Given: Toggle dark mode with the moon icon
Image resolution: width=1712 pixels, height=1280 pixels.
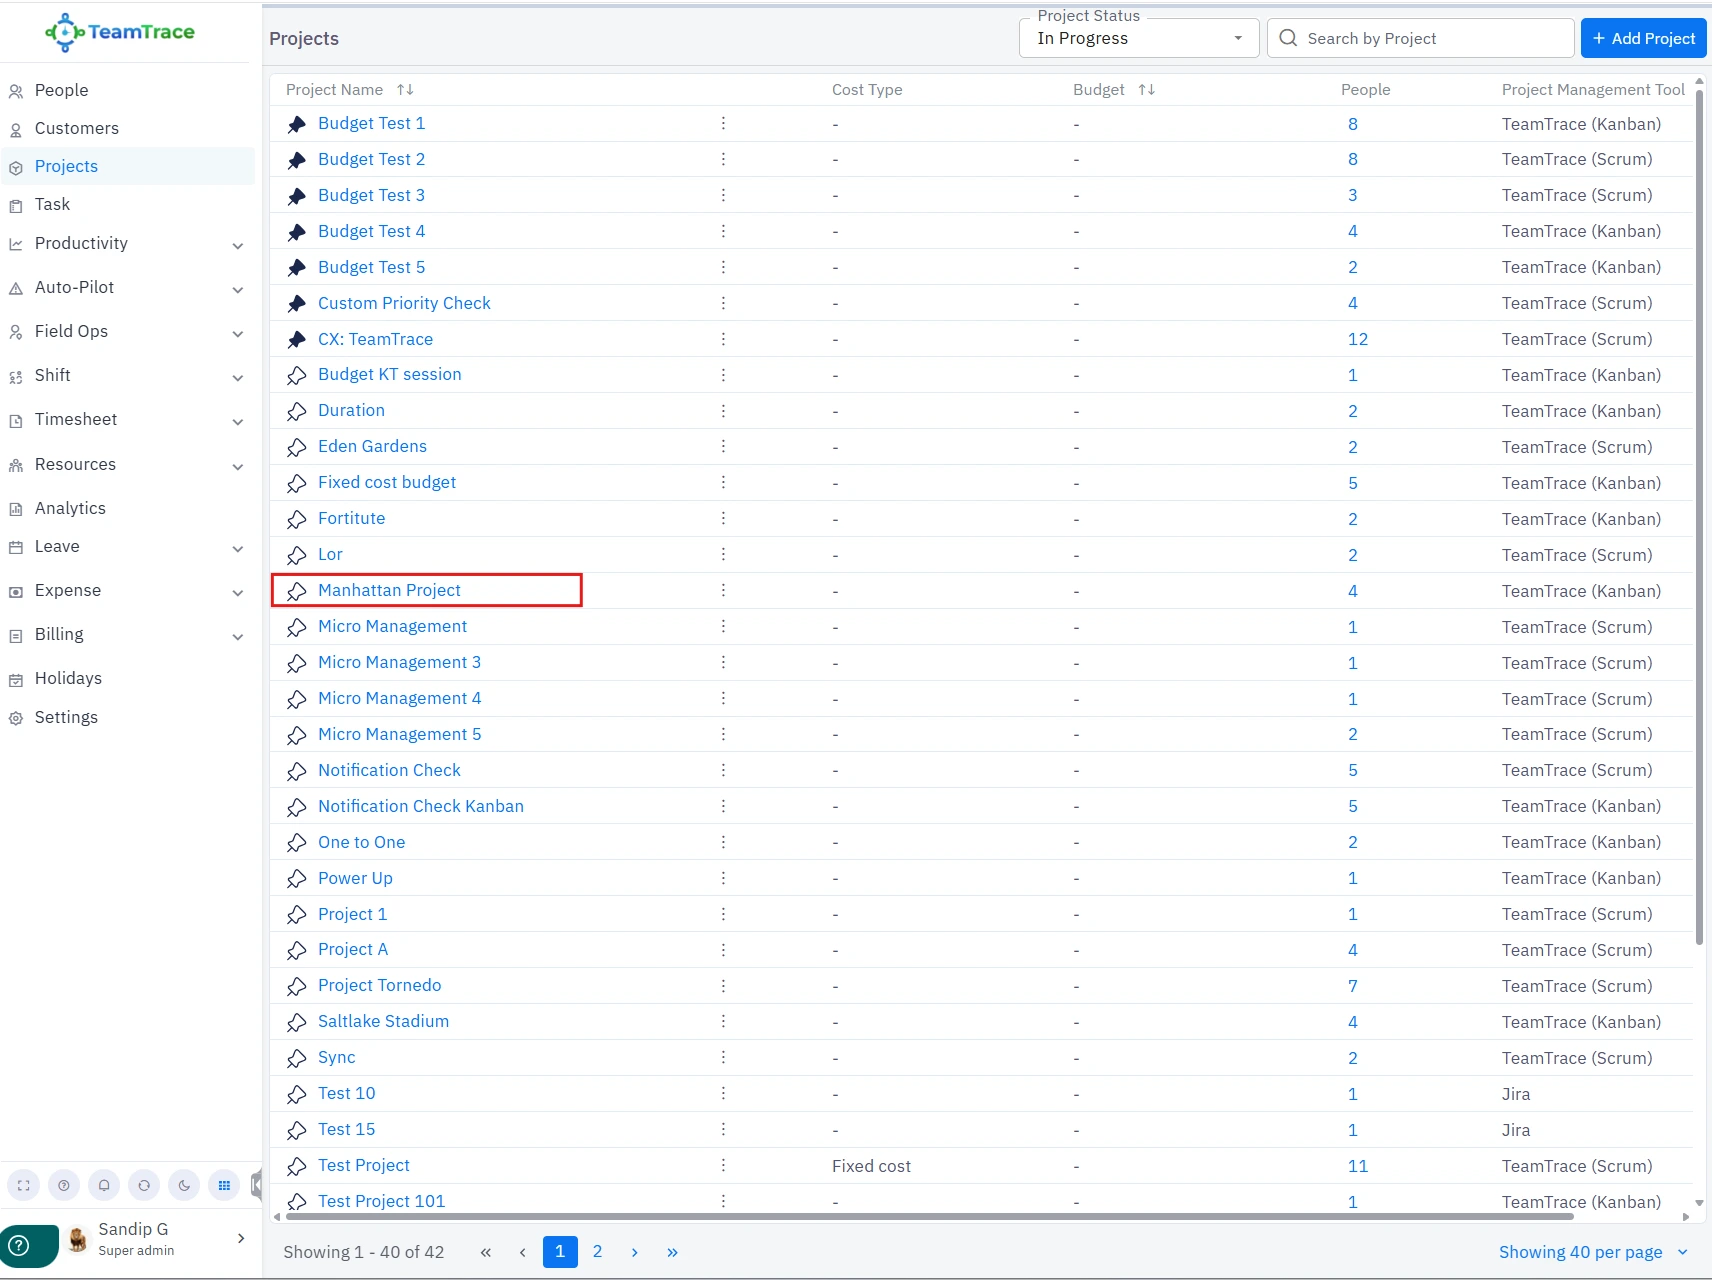Looking at the screenshot, I should (184, 1185).
